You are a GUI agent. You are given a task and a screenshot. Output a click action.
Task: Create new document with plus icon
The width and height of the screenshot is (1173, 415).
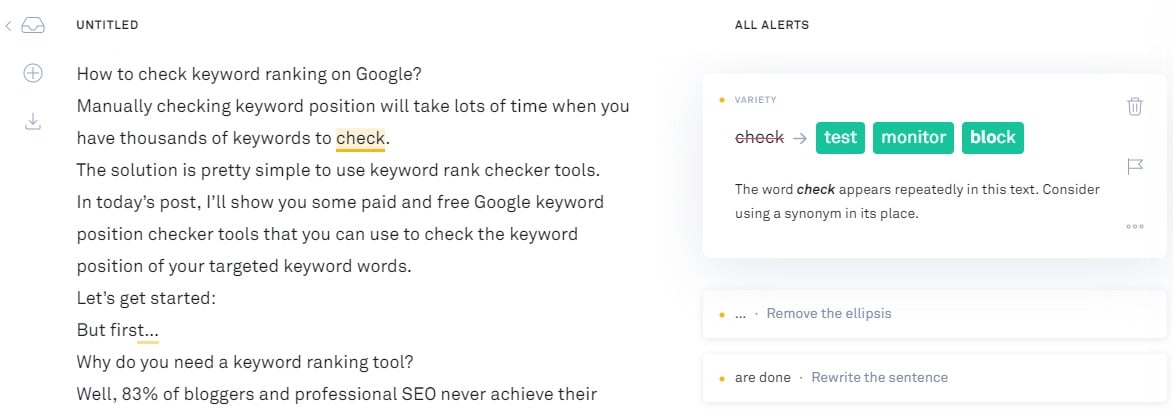click(x=33, y=73)
